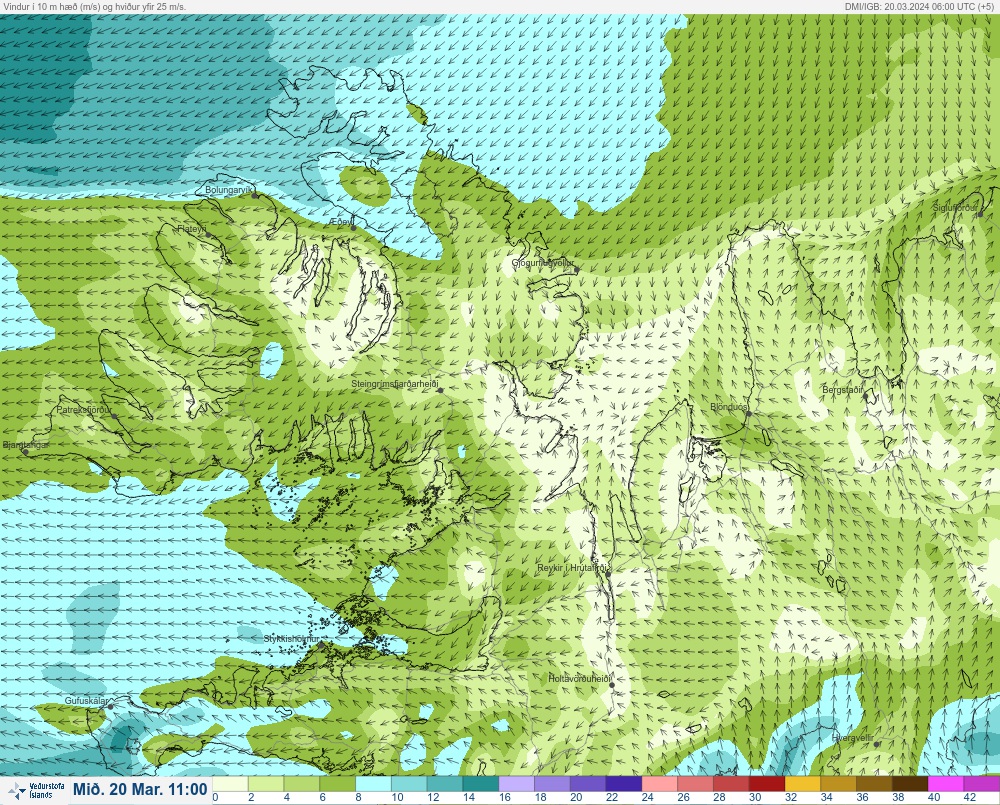
Task: Click the legend value '36'
Action: [862, 797]
